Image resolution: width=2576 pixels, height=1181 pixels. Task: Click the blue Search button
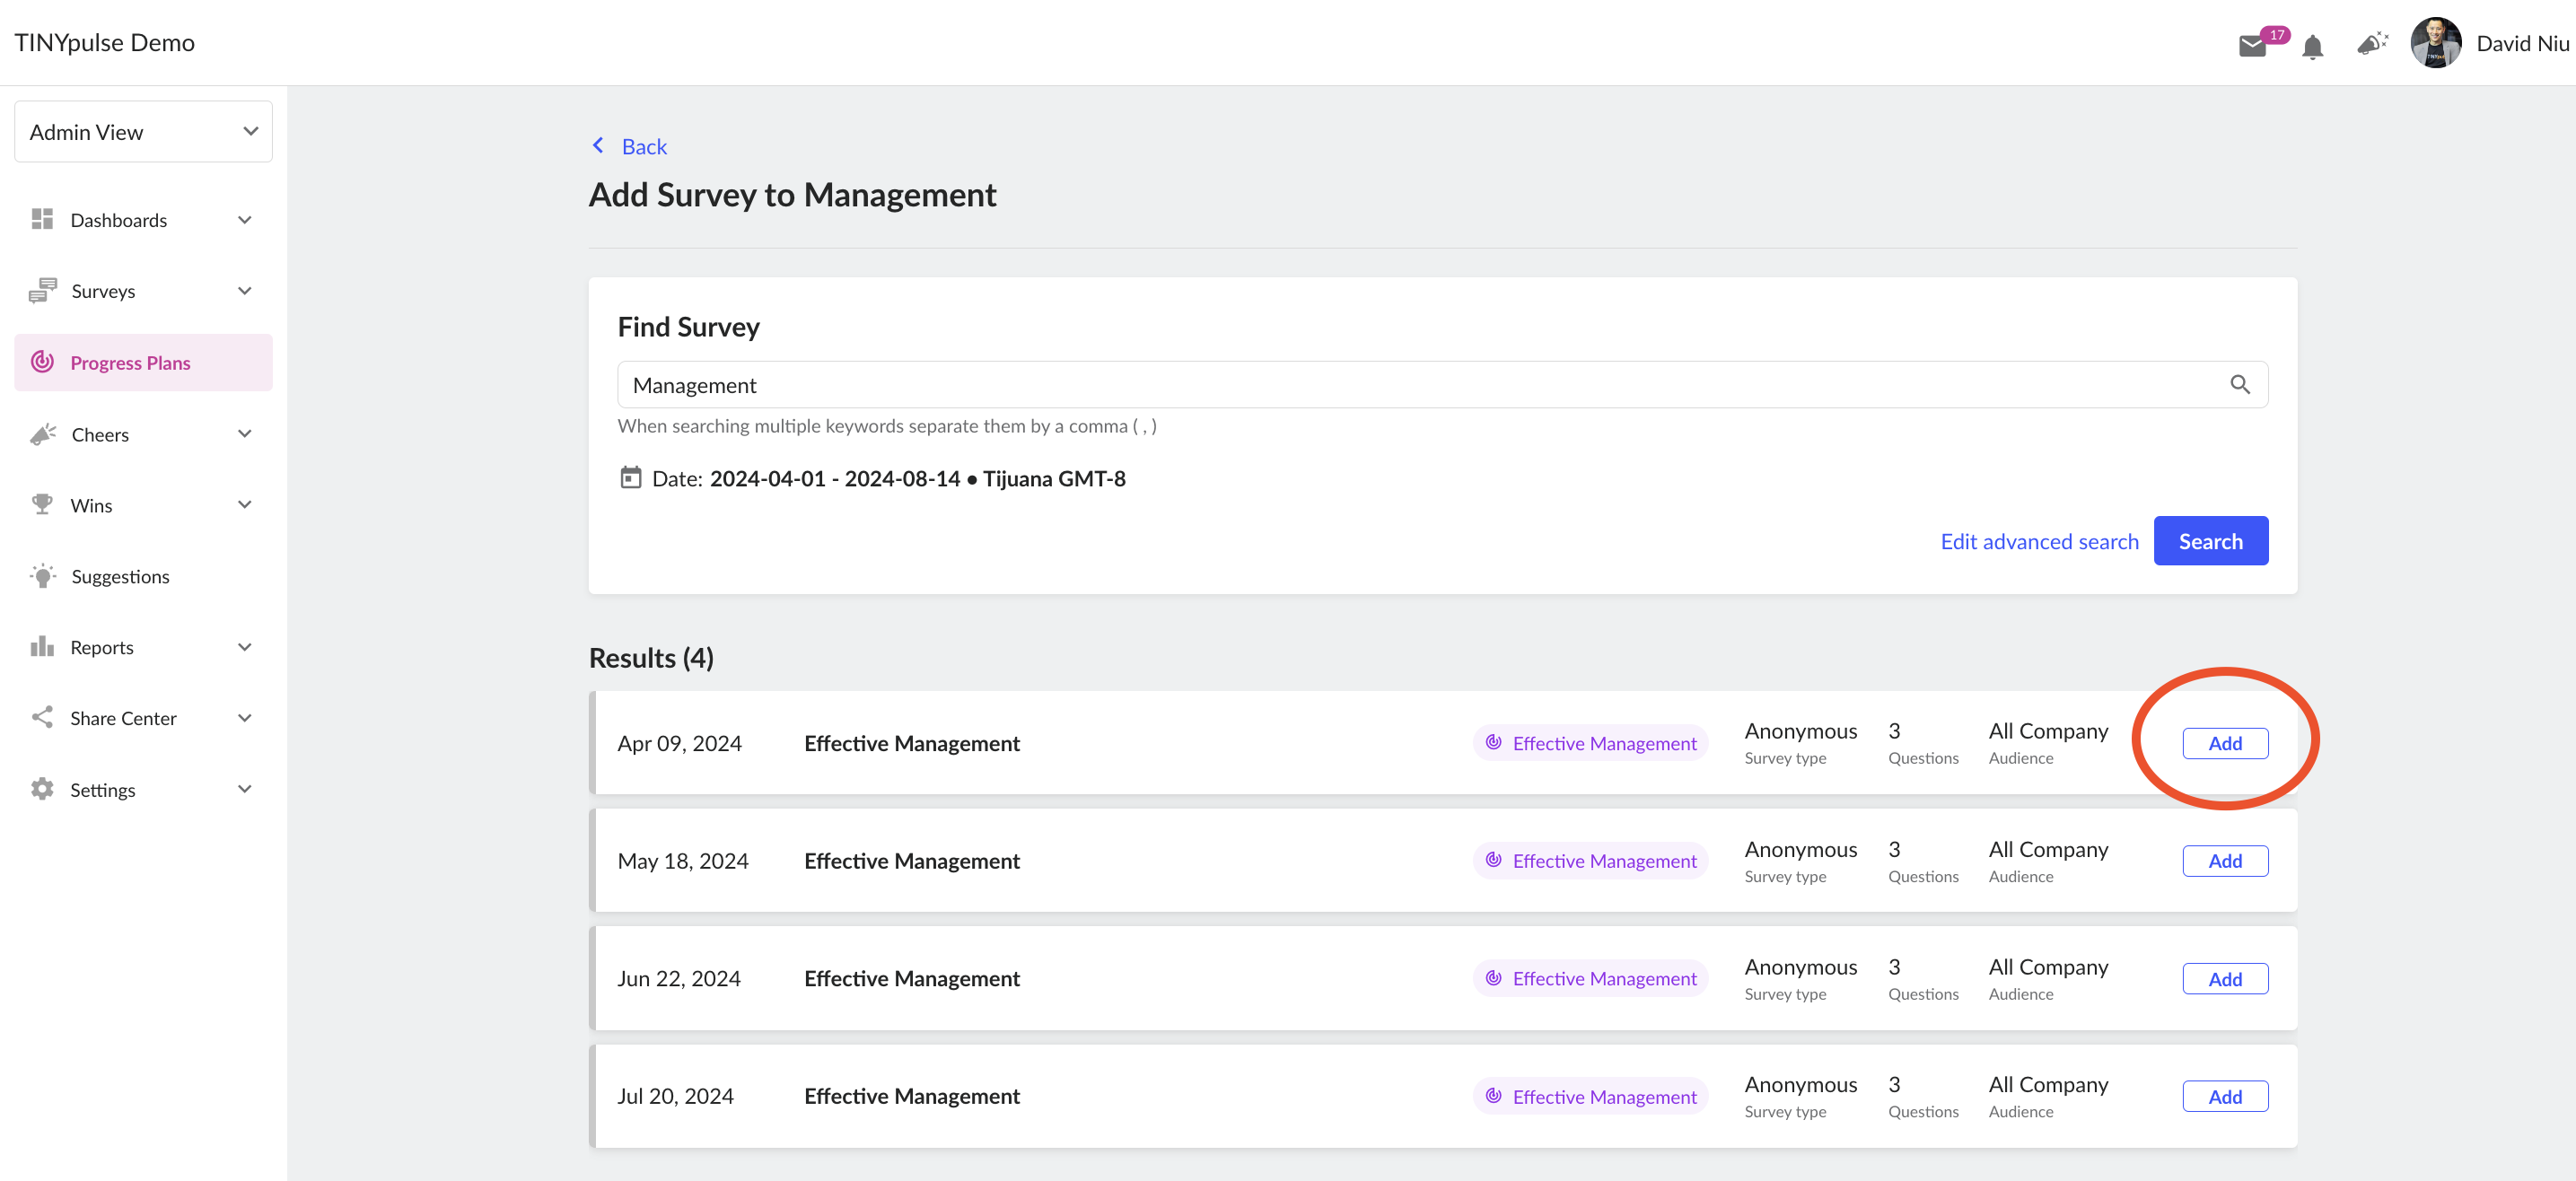[2210, 541]
